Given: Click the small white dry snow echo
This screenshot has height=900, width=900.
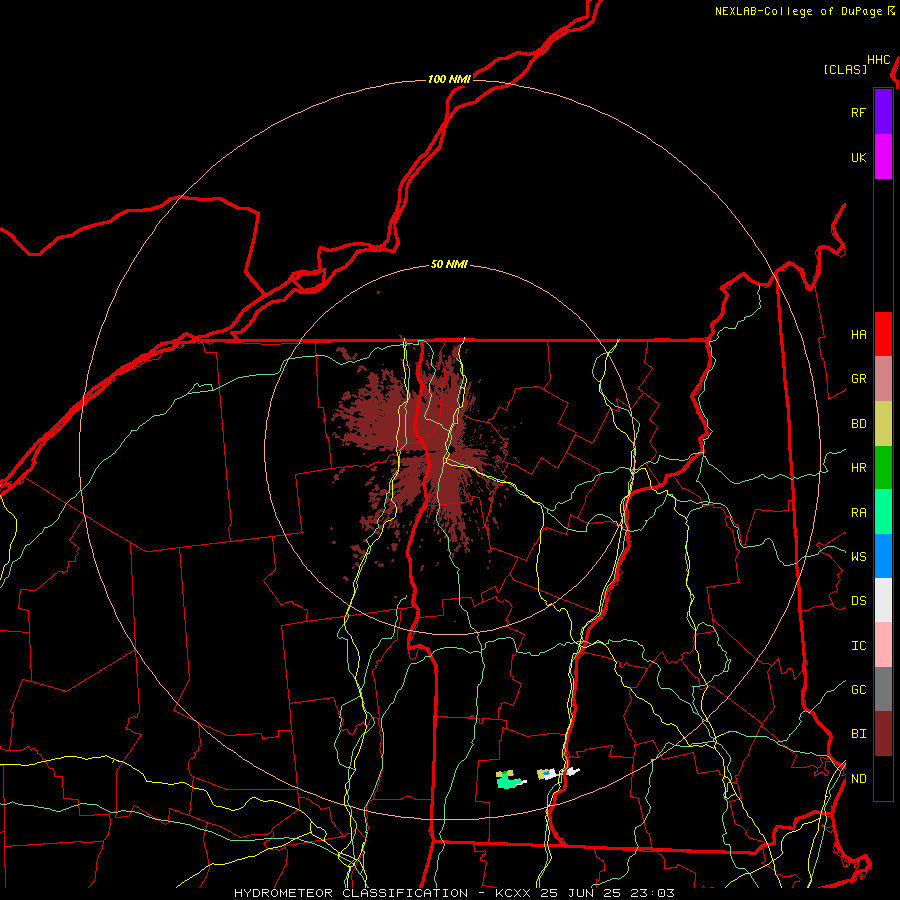Looking at the screenshot, I should click(x=572, y=771).
